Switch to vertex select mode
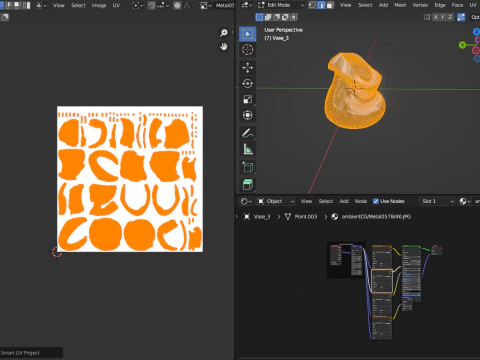 point(312,5)
